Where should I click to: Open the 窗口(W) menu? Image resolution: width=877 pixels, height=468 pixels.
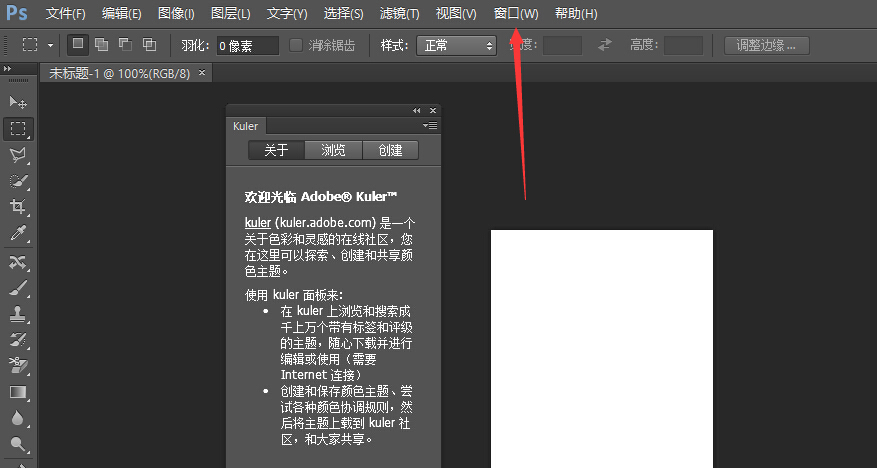(x=516, y=14)
